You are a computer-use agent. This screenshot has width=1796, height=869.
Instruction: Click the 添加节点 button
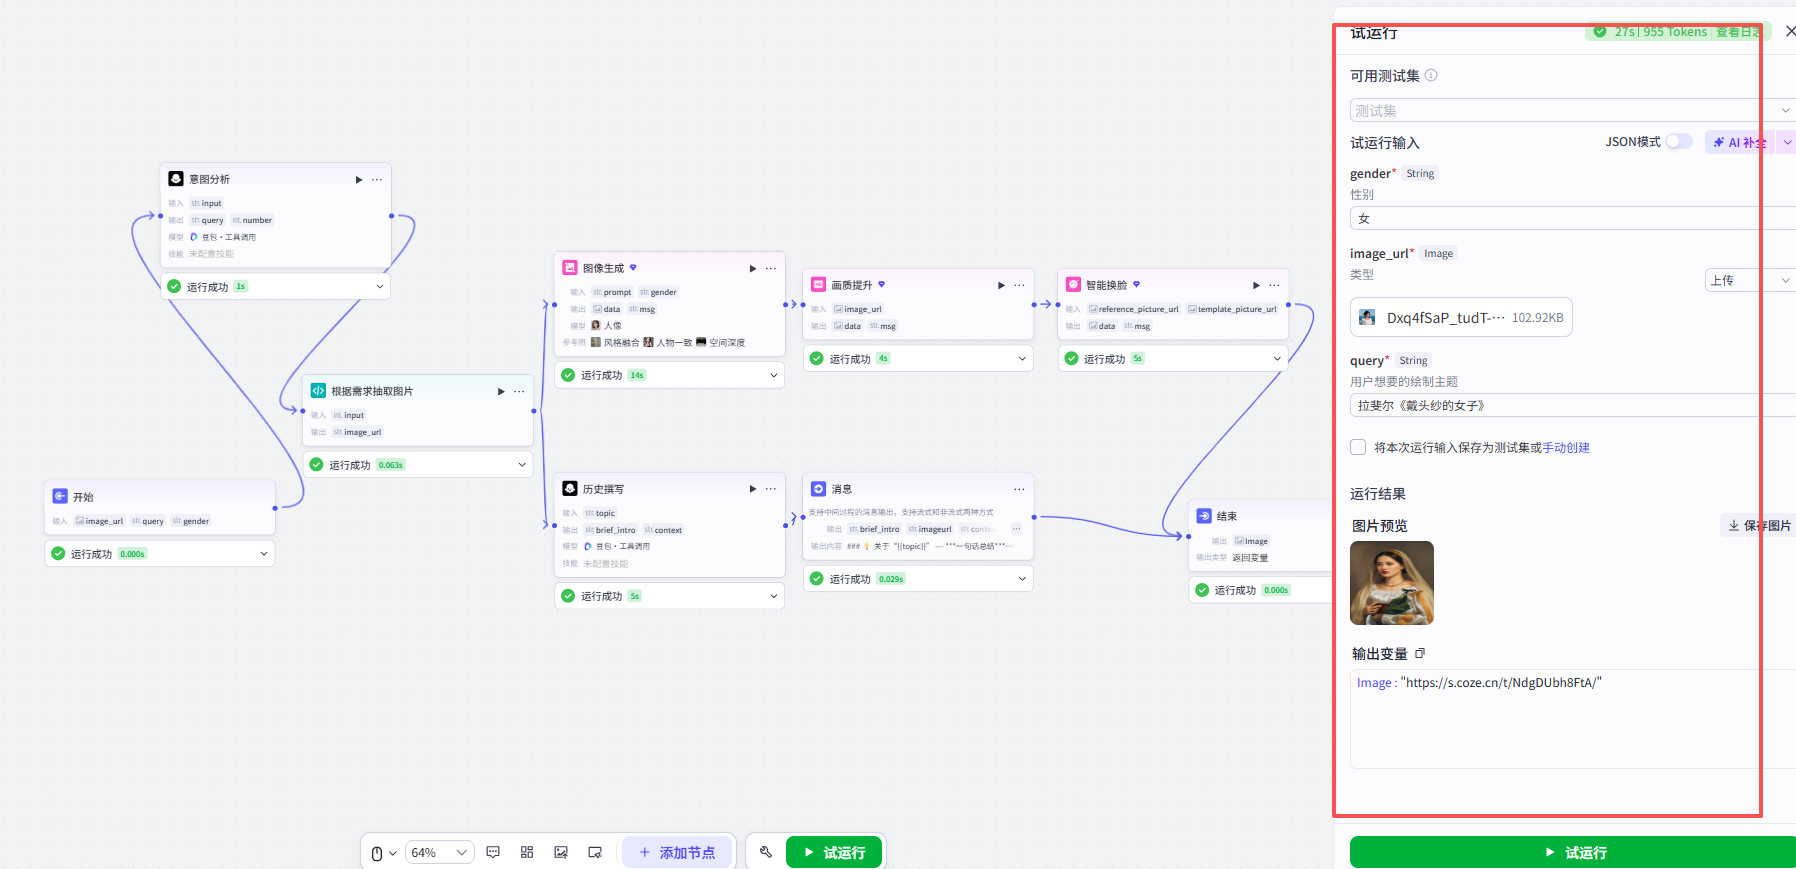(x=678, y=852)
